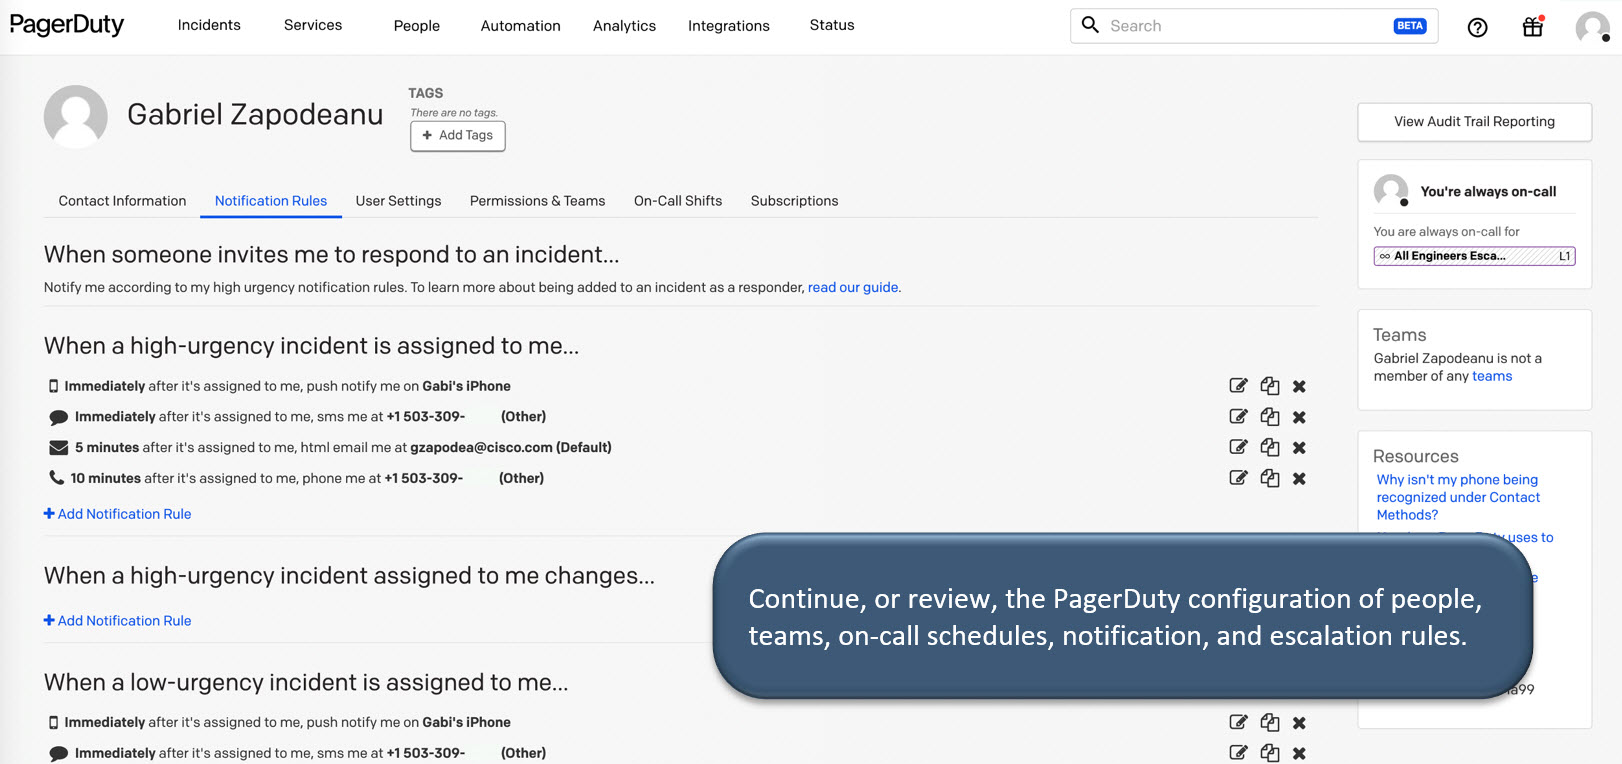Click the Gabriel Zapodeanu name heading
This screenshot has width=1622, height=764.
point(255,115)
